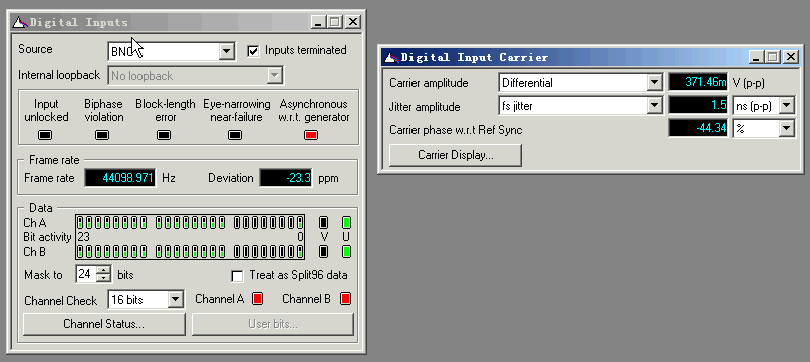Click the Digital Input Carrier title icon
Screen dimensions: 810x362
click(x=391, y=57)
